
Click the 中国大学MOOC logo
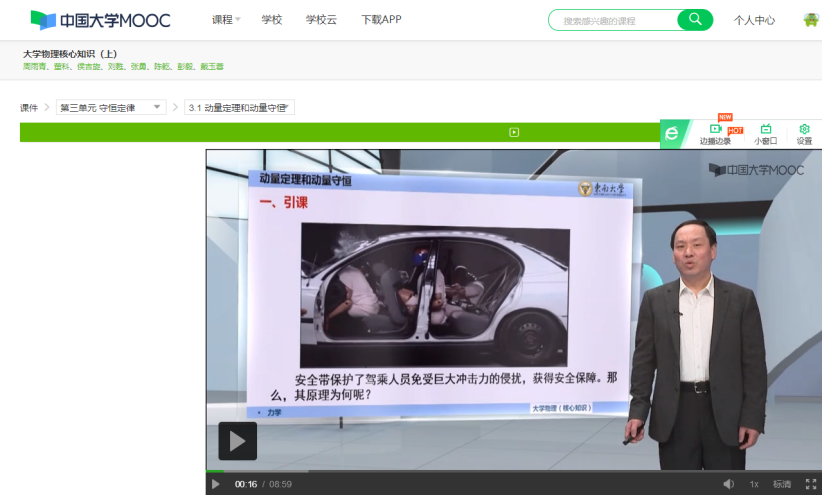tap(100, 20)
